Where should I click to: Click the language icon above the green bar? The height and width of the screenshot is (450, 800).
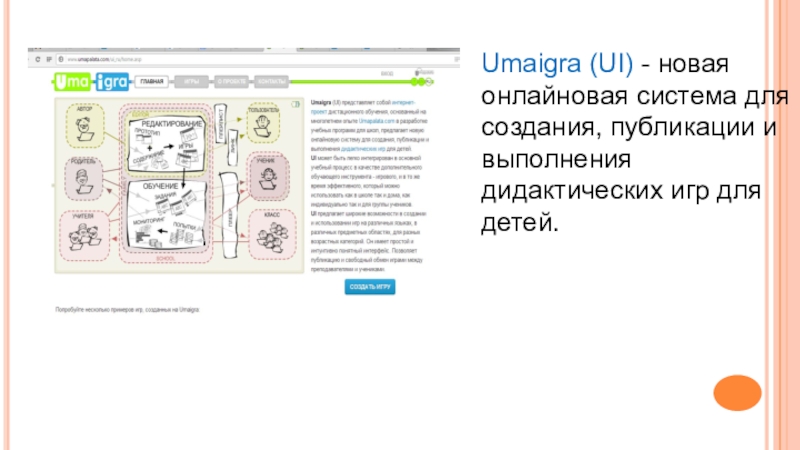(424, 72)
